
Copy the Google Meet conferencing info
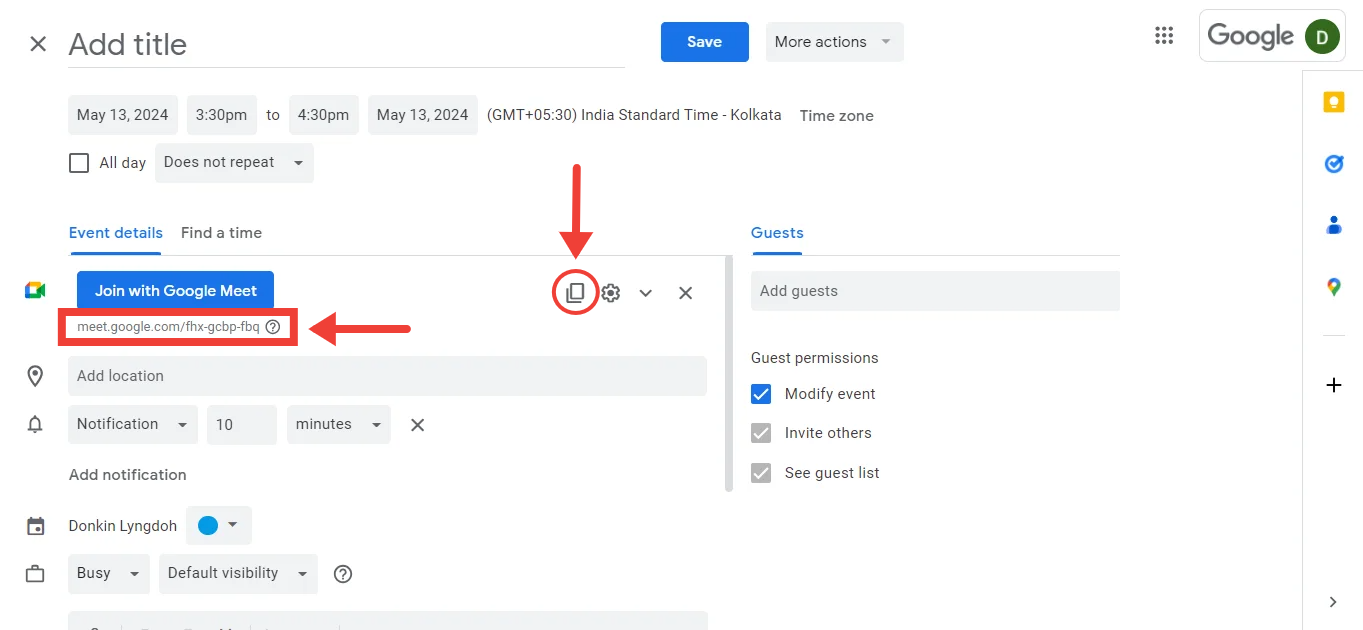(x=575, y=293)
